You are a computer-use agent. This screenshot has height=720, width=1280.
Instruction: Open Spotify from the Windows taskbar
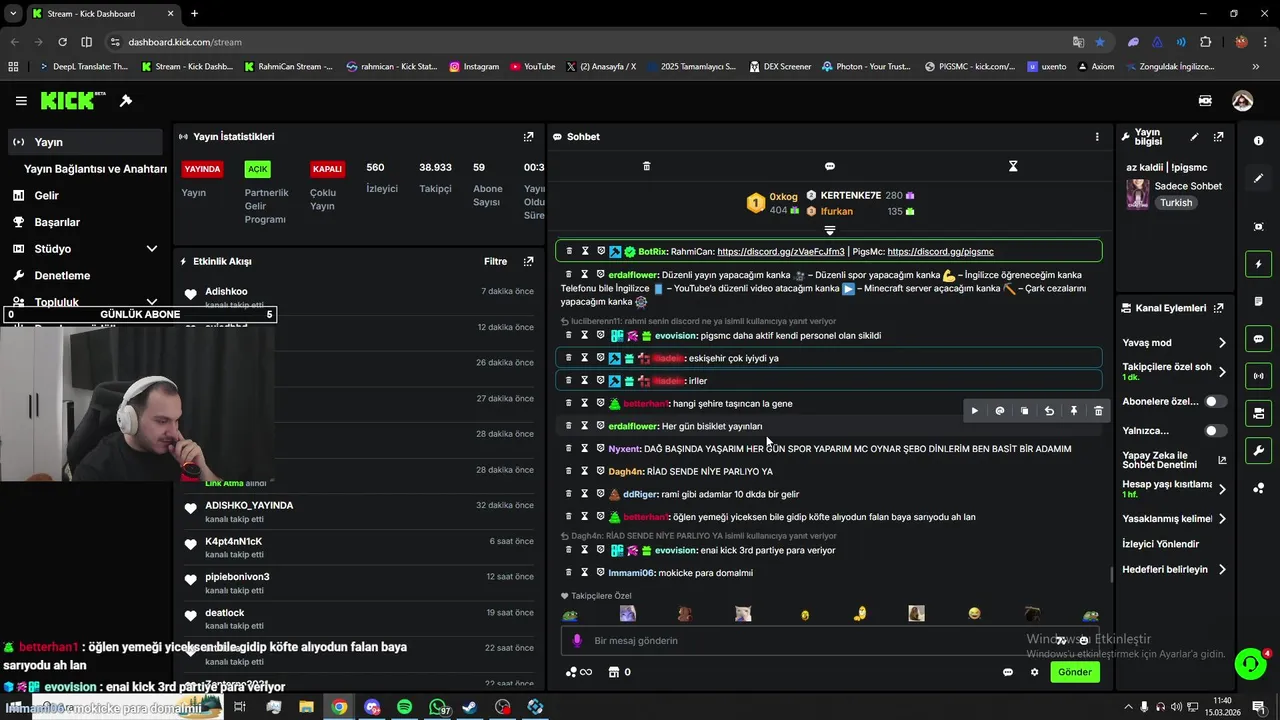click(404, 707)
